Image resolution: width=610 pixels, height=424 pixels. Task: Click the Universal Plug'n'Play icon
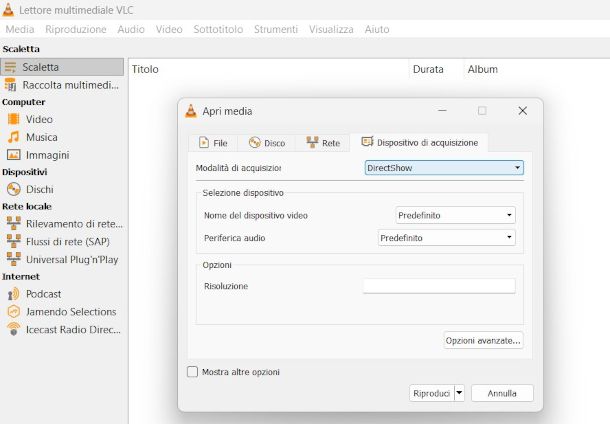14,259
